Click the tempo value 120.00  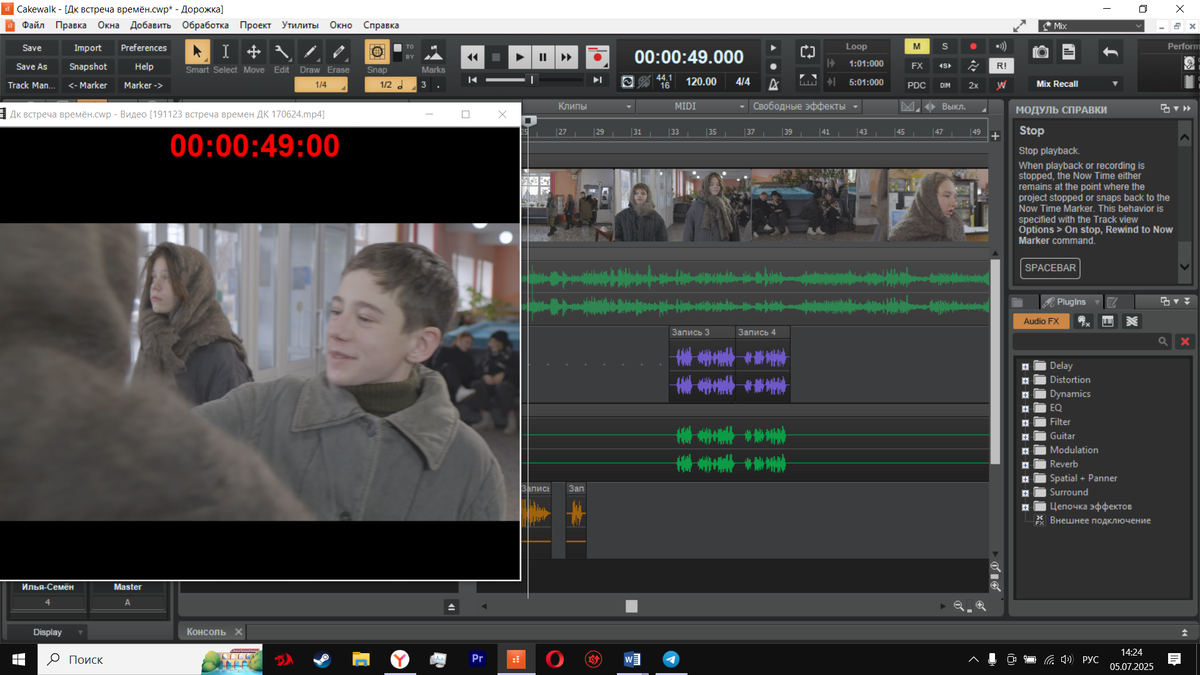pos(700,82)
